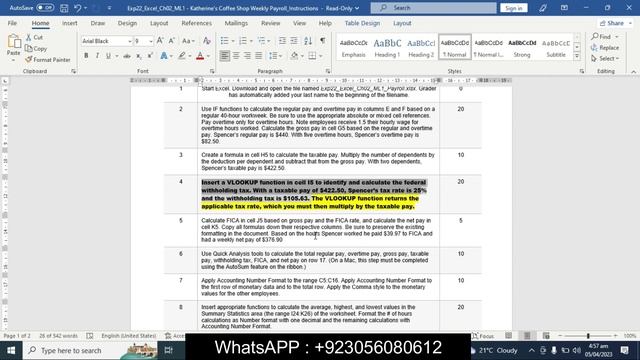The height and width of the screenshot is (360, 640).
Task: Open Task View on the taskbar
Action: [169, 351]
